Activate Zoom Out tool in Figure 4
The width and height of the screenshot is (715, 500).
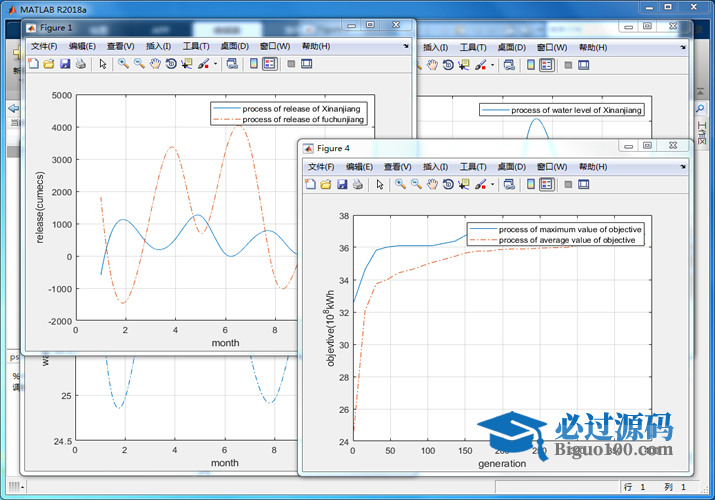pos(416,184)
